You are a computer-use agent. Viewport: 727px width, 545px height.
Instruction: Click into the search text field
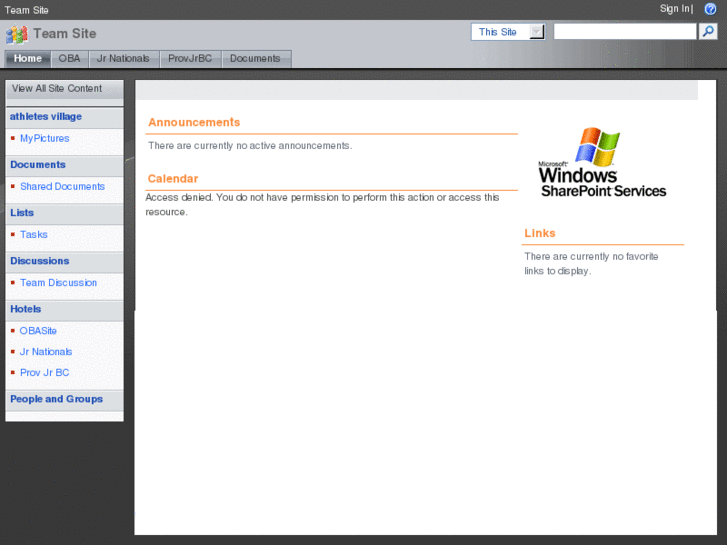pyautogui.click(x=625, y=32)
